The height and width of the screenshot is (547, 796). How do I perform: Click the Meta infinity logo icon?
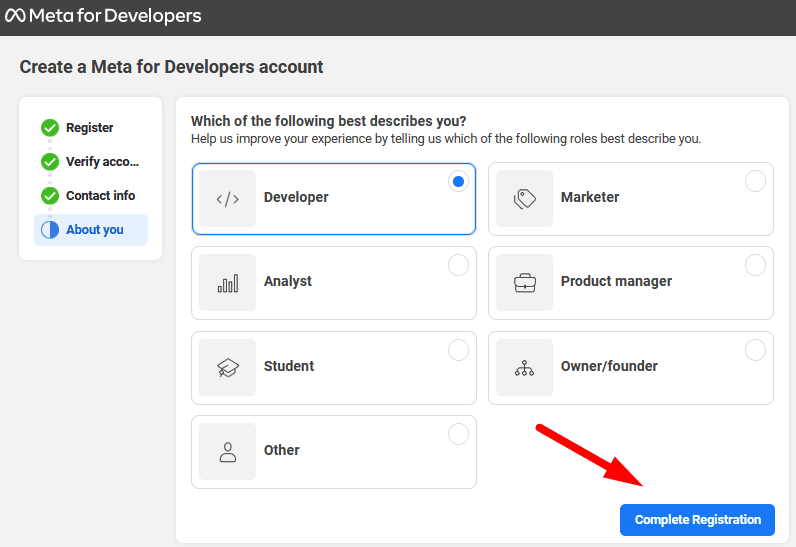click(15, 16)
